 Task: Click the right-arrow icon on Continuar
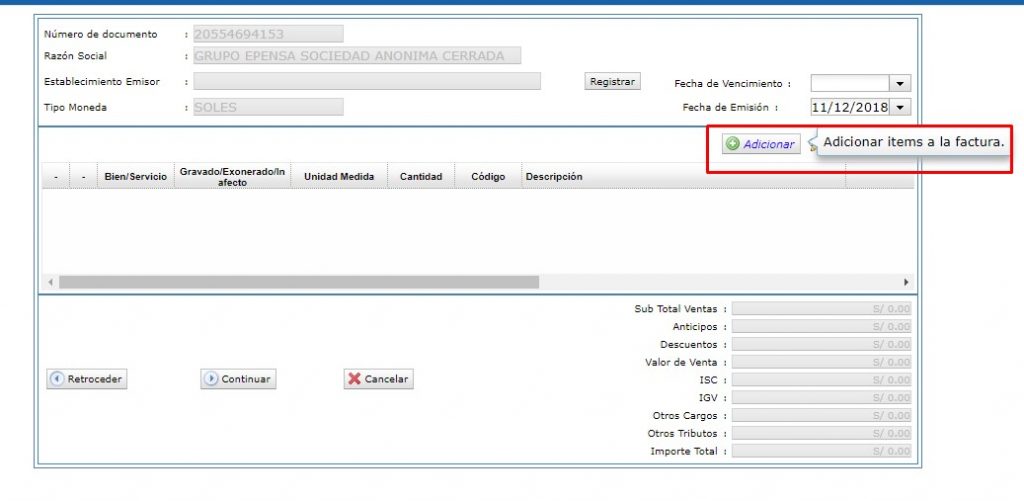point(211,379)
